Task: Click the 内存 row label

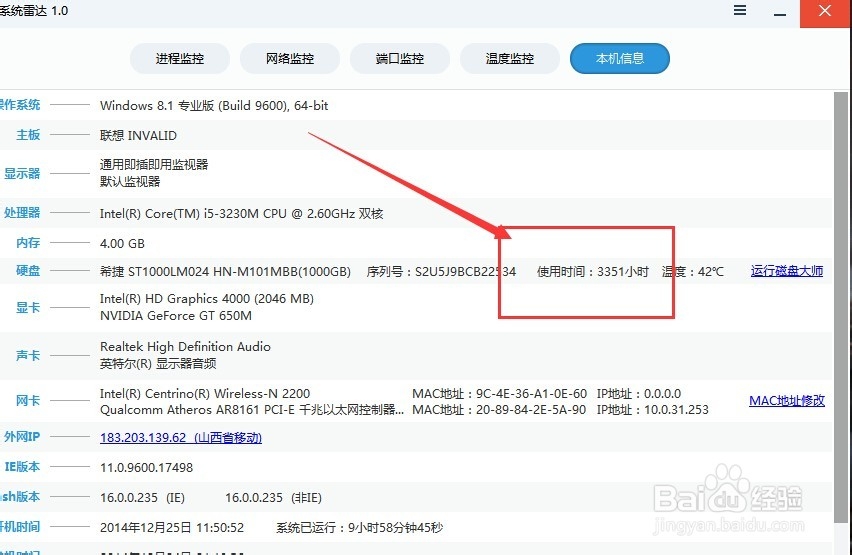Action: (x=28, y=242)
